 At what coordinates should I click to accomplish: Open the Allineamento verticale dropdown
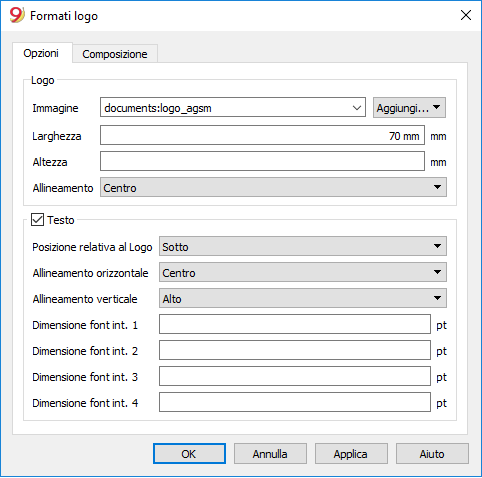pos(303,298)
